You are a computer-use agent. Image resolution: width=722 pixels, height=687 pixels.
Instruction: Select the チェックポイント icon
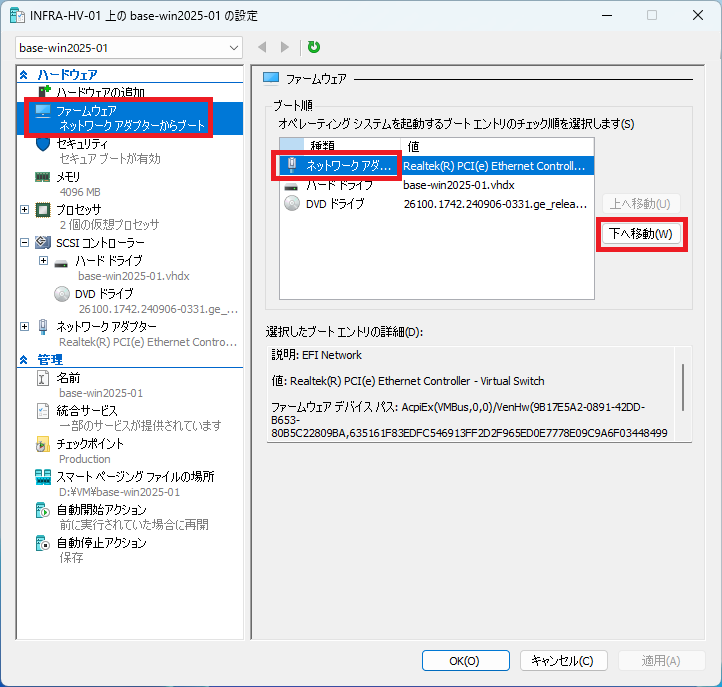tap(42, 444)
